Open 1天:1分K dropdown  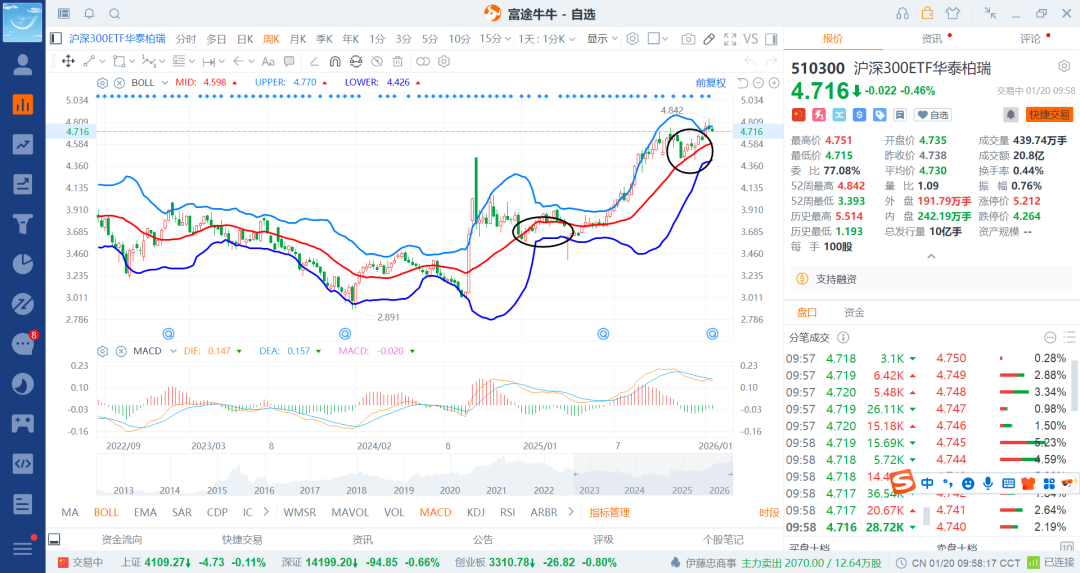pos(547,39)
